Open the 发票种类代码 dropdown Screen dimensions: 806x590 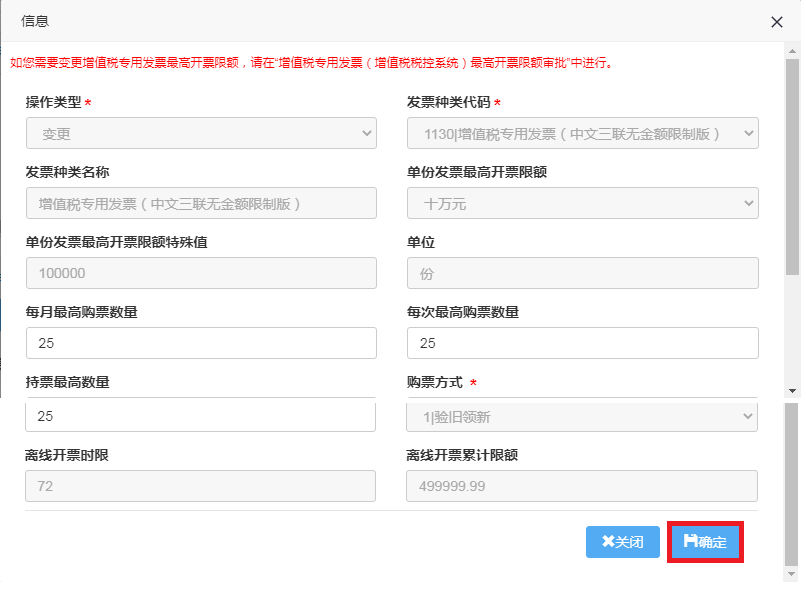click(582, 133)
